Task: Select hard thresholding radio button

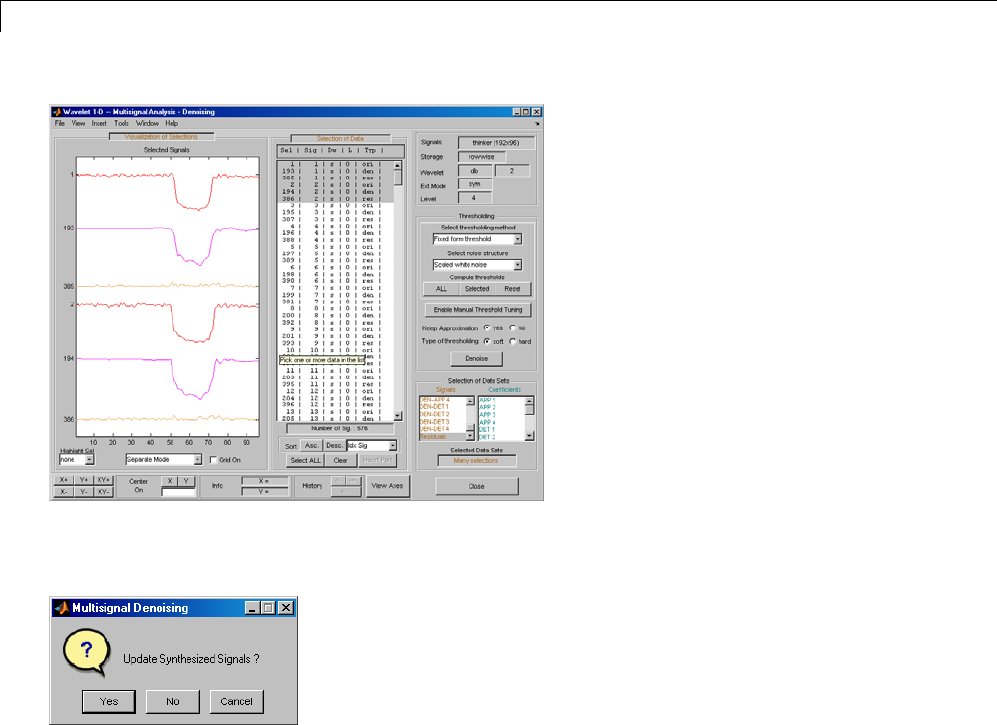Action: click(x=513, y=341)
